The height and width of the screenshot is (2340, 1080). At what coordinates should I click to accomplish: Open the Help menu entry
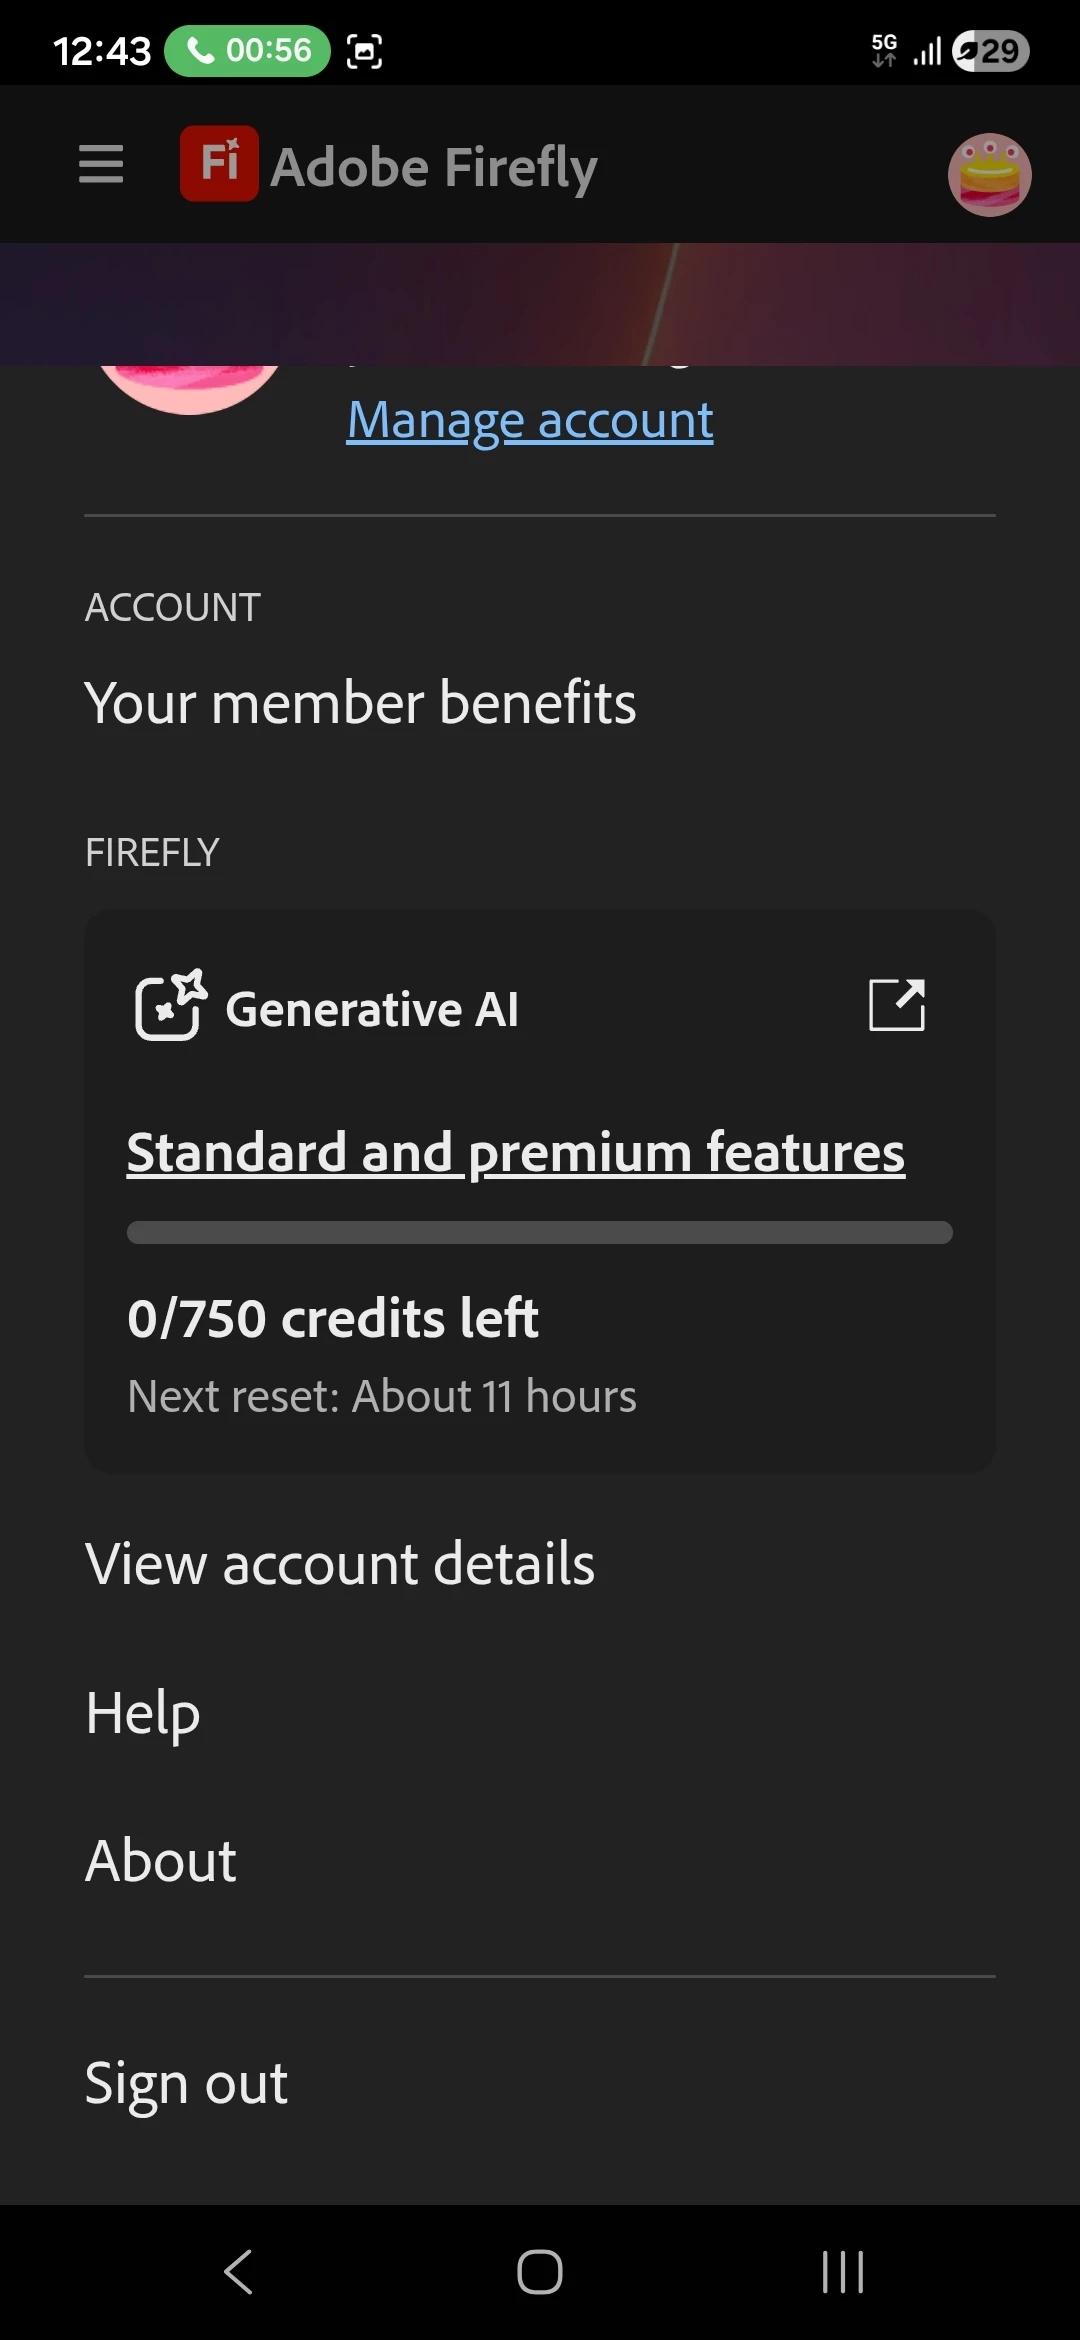pyautogui.click(x=143, y=1712)
